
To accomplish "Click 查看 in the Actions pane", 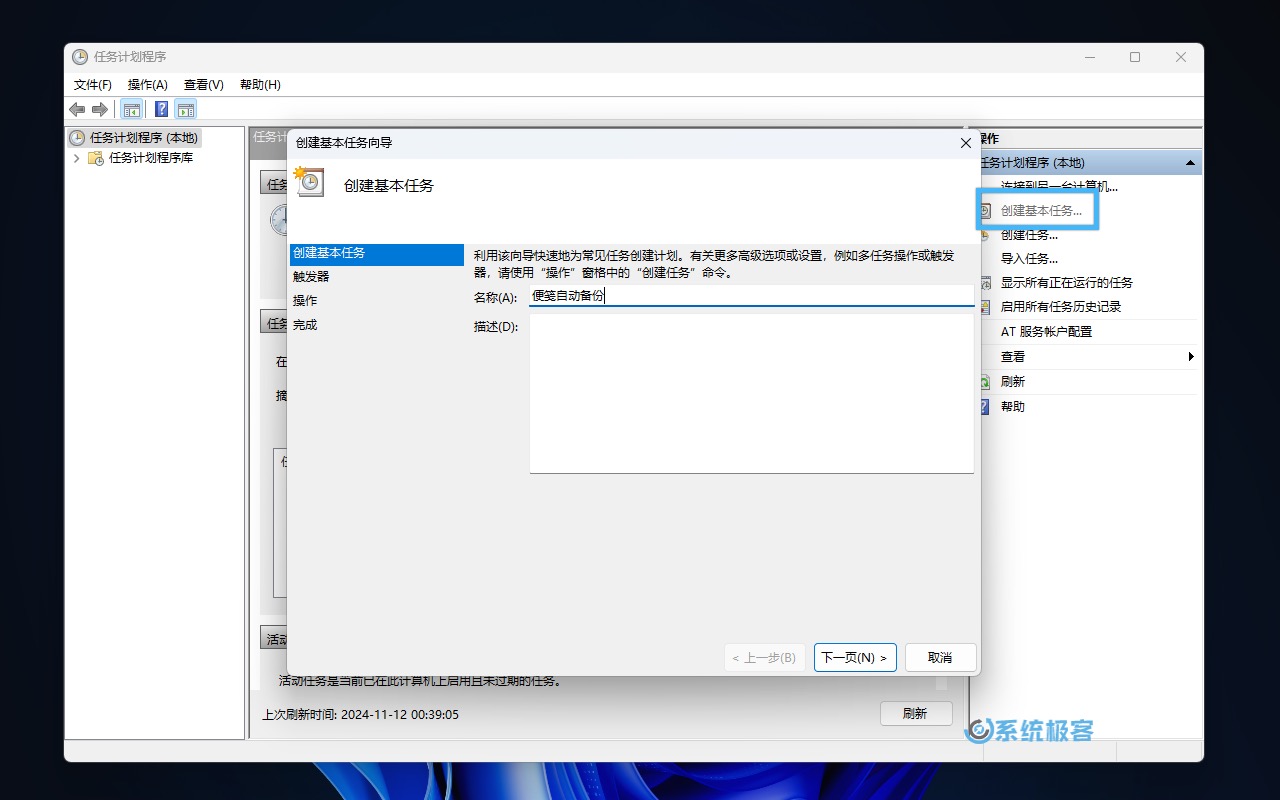I will pyautogui.click(x=1013, y=356).
